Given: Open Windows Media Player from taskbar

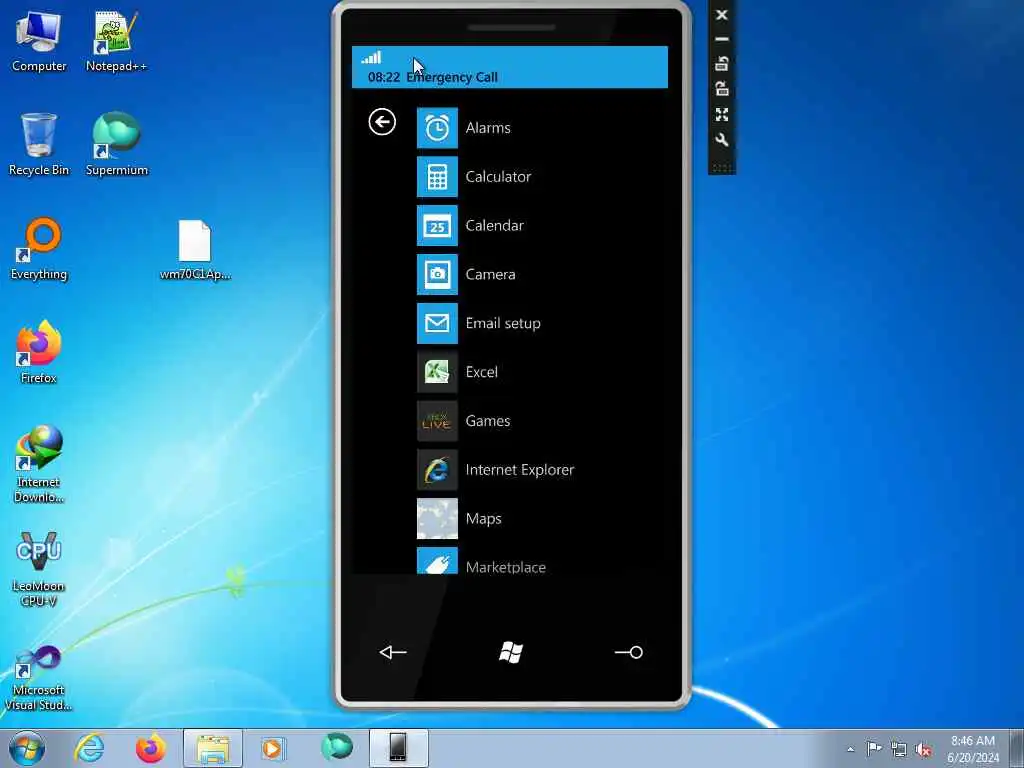Looking at the screenshot, I should (x=272, y=748).
